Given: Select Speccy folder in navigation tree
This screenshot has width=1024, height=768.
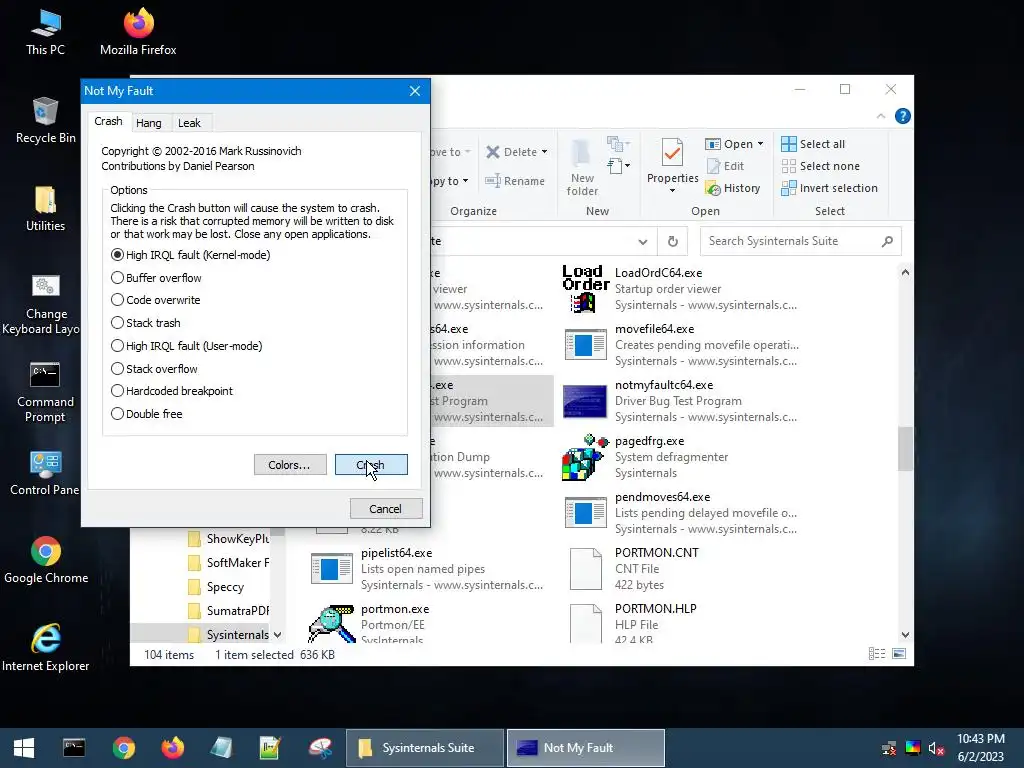Looking at the screenshot, I should 216,586.
